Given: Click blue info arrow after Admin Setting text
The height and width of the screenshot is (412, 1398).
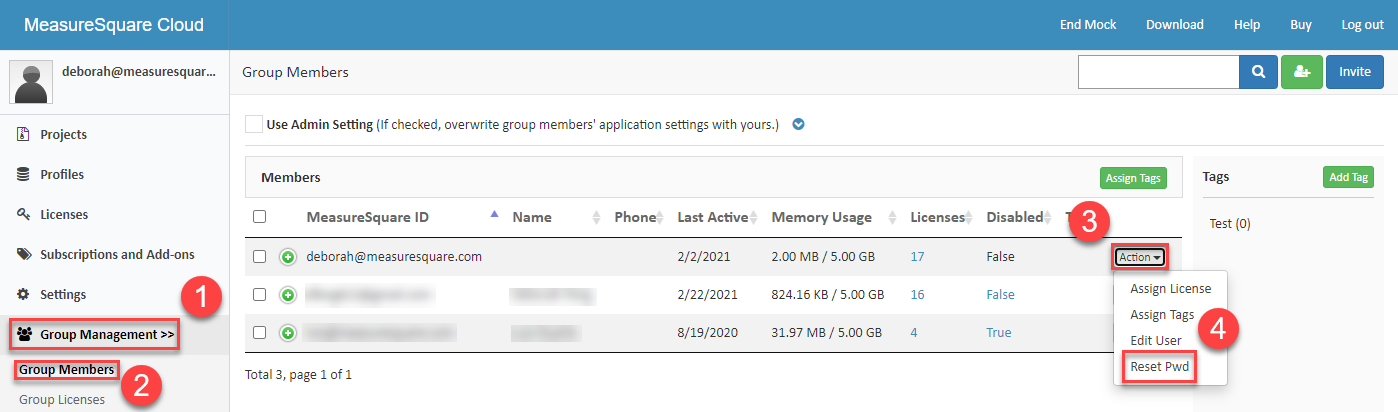Looking at the screenshot, I should click(x=798, y=125).
